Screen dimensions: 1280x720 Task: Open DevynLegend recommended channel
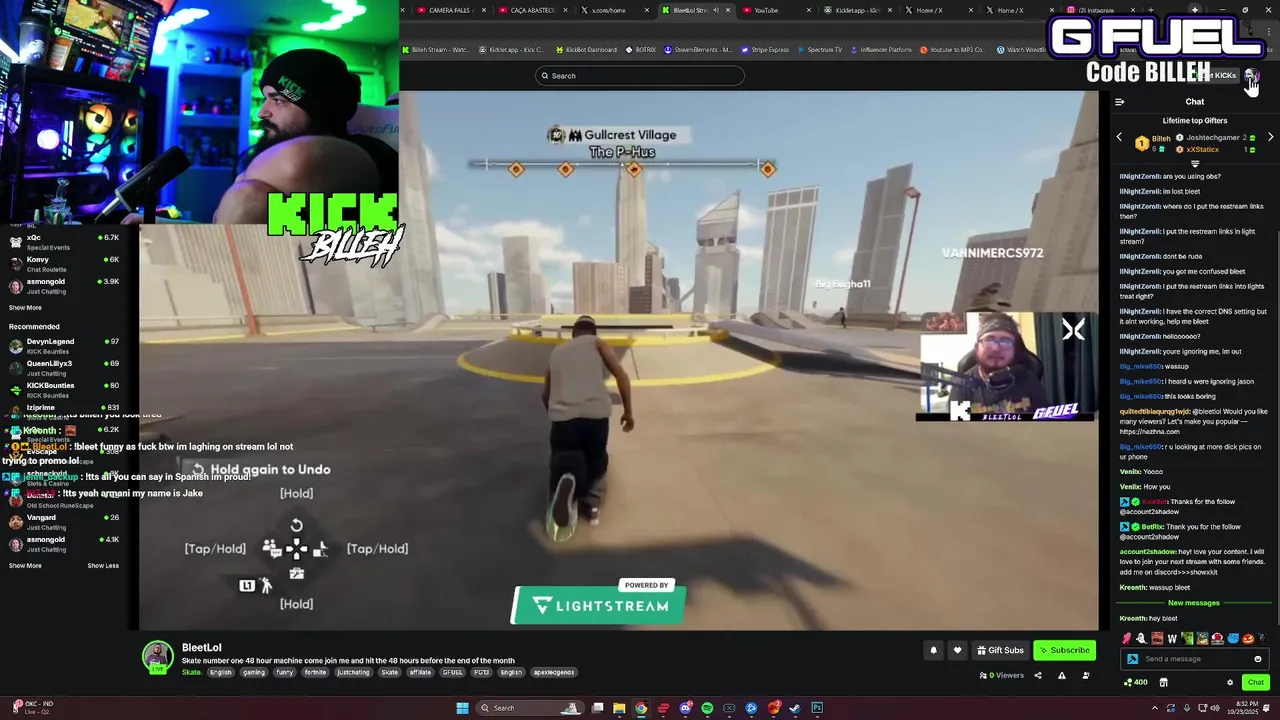64,346
